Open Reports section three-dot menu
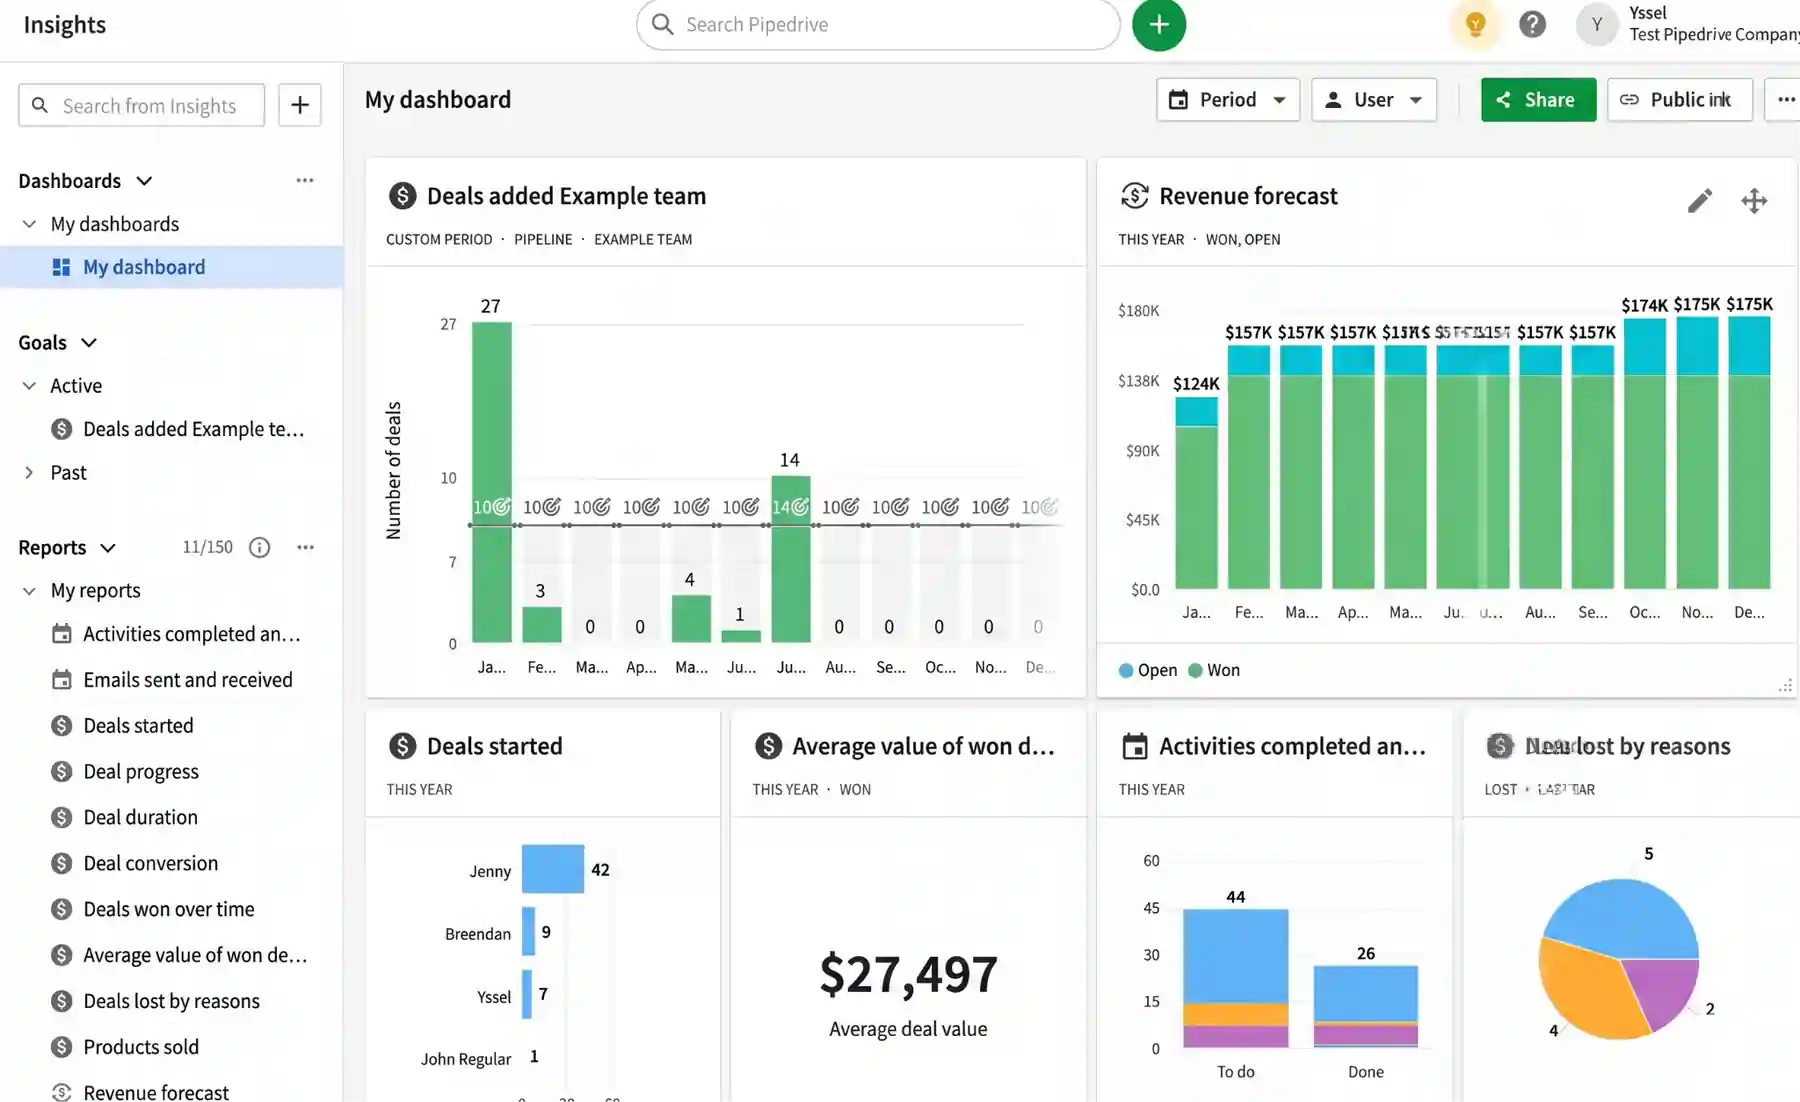Viewport: 1800px width, 1102px height. pyautogui.click(x=305, y=547)
